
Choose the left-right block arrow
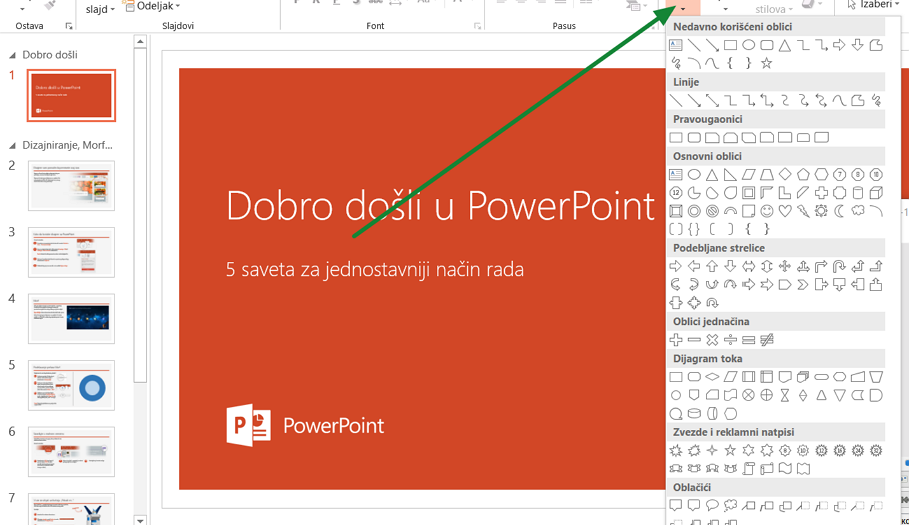coord(748,267)
